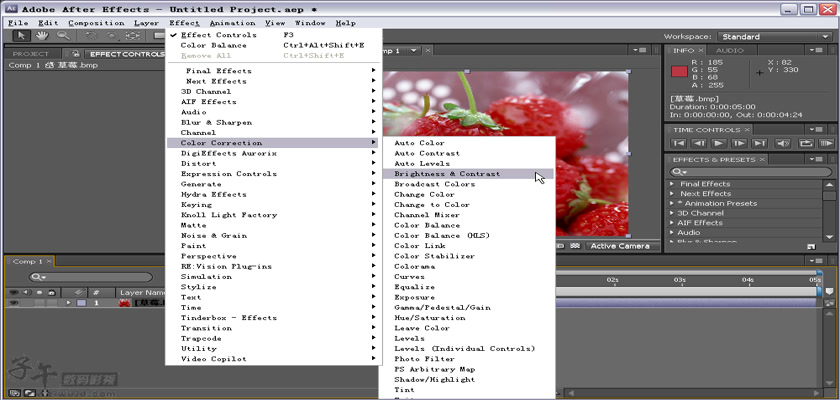Click the RAM Preview button
Screen dimensions: 840x400
pyautogui.click(x=827, y=144)
